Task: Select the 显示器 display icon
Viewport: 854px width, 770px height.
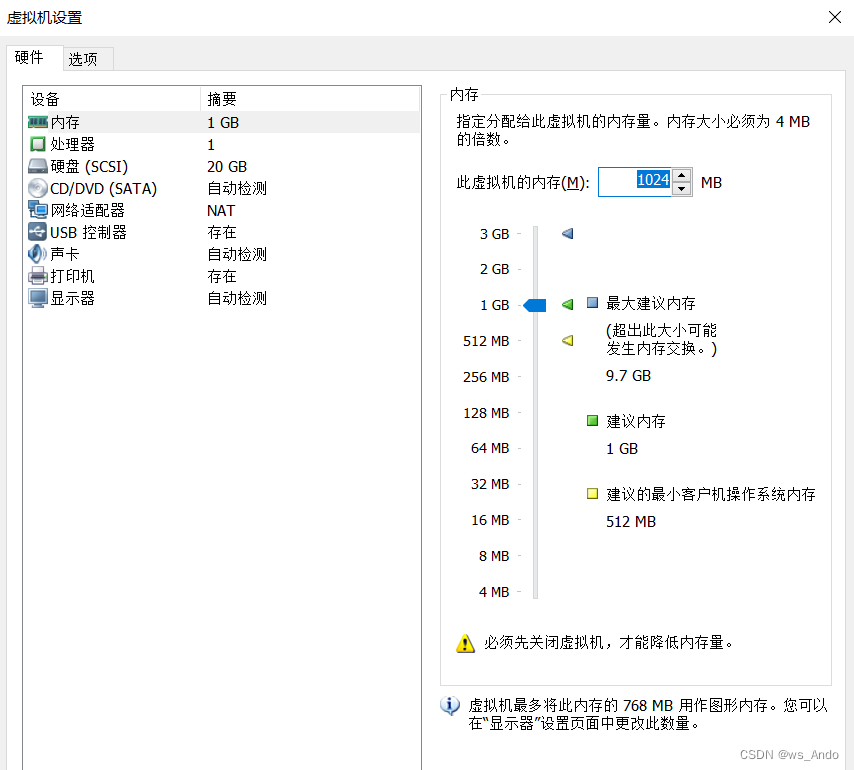Action: tap(38, 298)
